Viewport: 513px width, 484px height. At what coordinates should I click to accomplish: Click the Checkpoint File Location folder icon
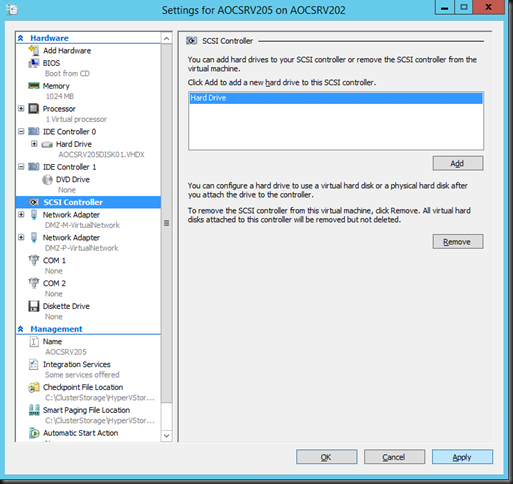pyautogui.click(x=34, y=387)
